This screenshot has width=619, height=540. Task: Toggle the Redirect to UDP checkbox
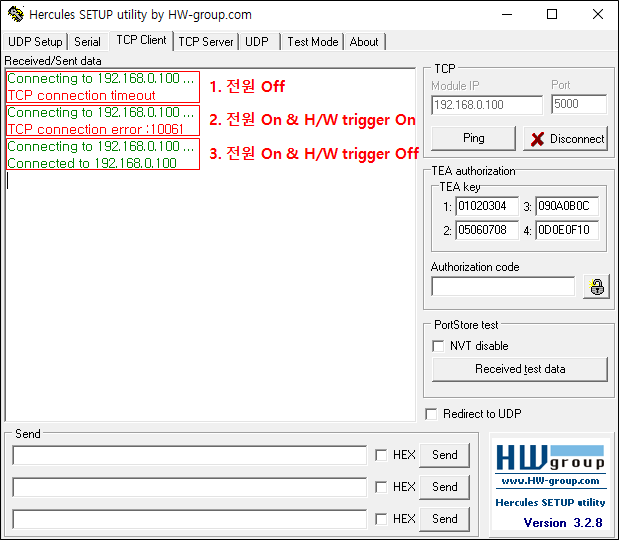click(431, 414)
